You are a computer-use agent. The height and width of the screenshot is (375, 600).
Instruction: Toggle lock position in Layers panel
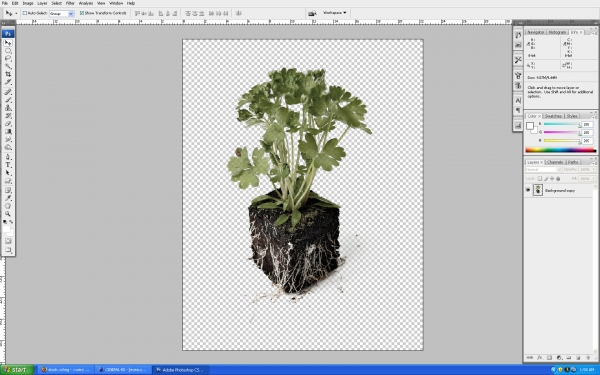pos(552,179)
